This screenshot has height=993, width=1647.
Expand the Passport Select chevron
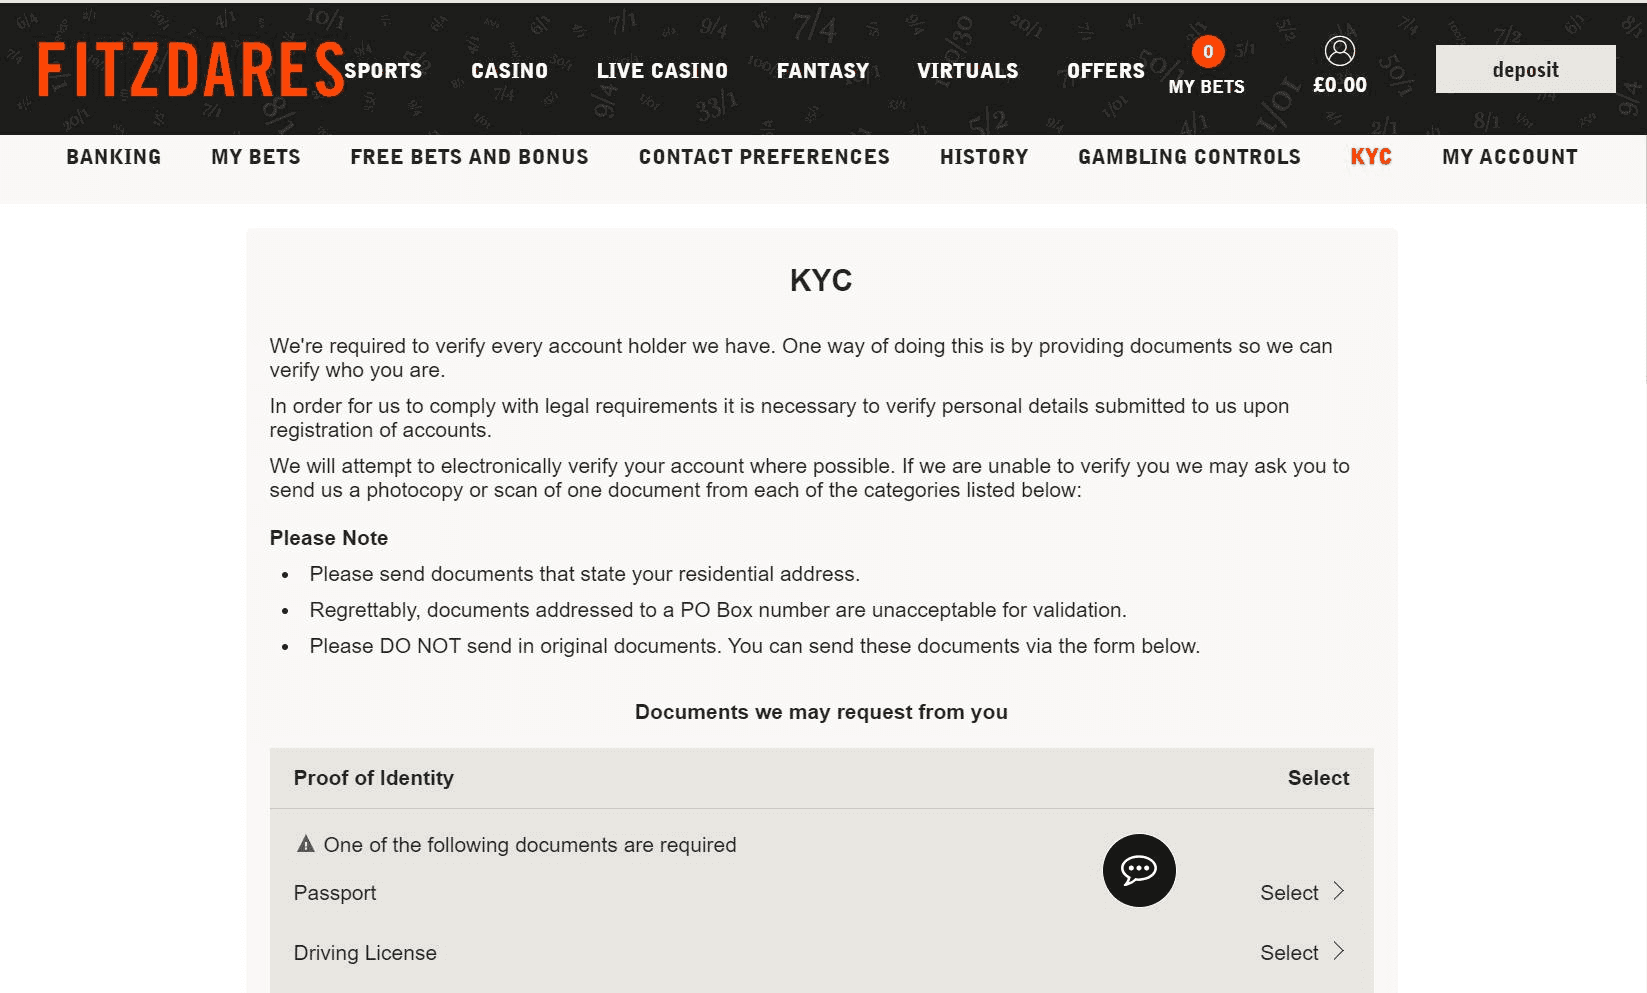tap(1340, 892)
